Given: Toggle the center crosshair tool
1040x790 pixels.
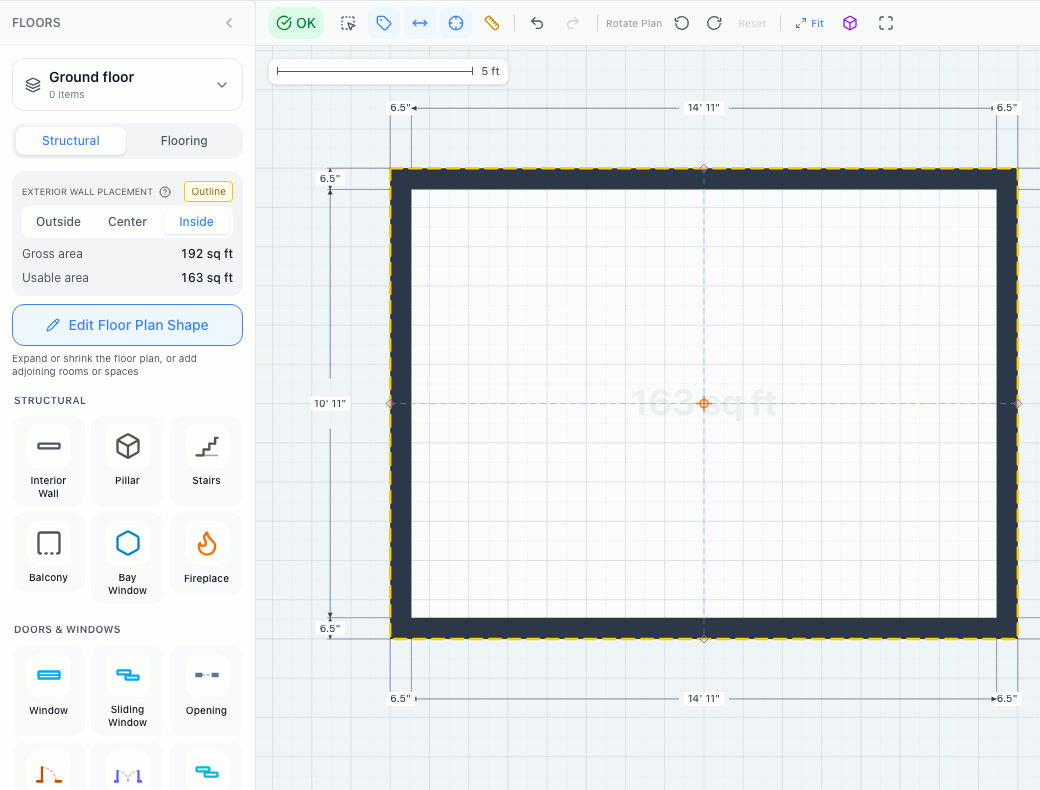Looking at the screenshot, I should (x=456, y=23).
